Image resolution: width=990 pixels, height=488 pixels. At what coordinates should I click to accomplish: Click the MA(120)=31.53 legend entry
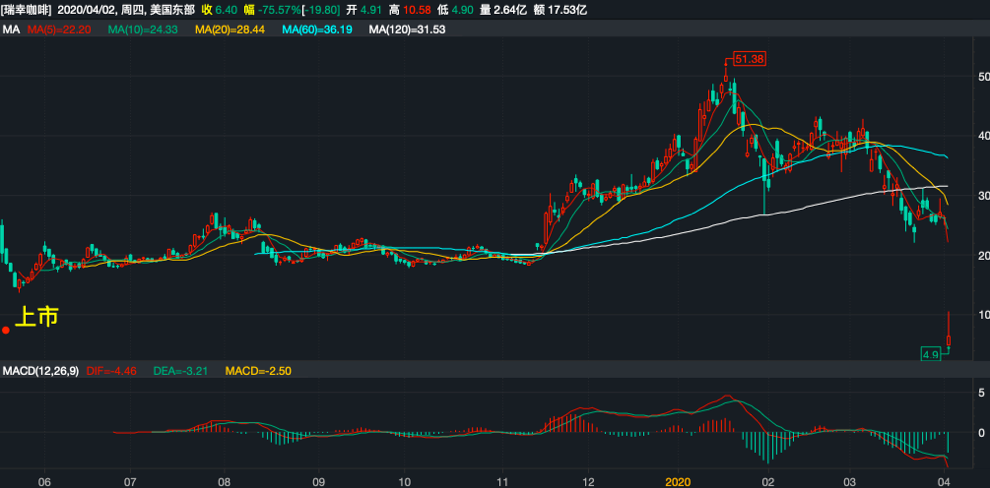pos(406,30)
